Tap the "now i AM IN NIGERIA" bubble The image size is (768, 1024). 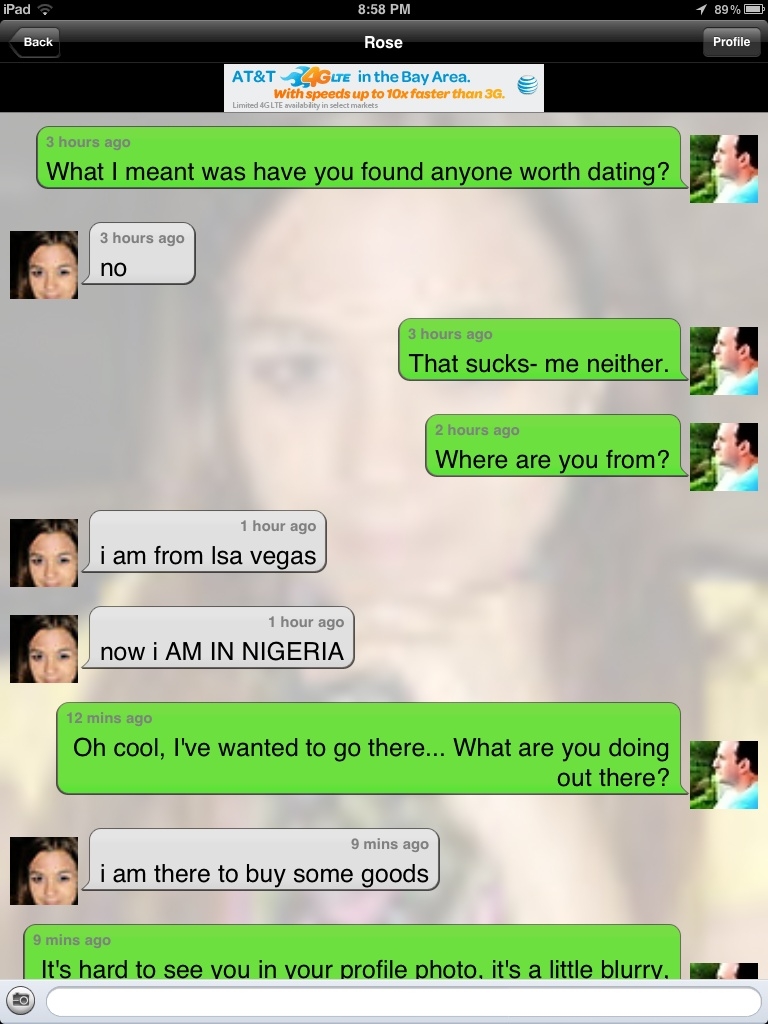[x=218, y=637]
